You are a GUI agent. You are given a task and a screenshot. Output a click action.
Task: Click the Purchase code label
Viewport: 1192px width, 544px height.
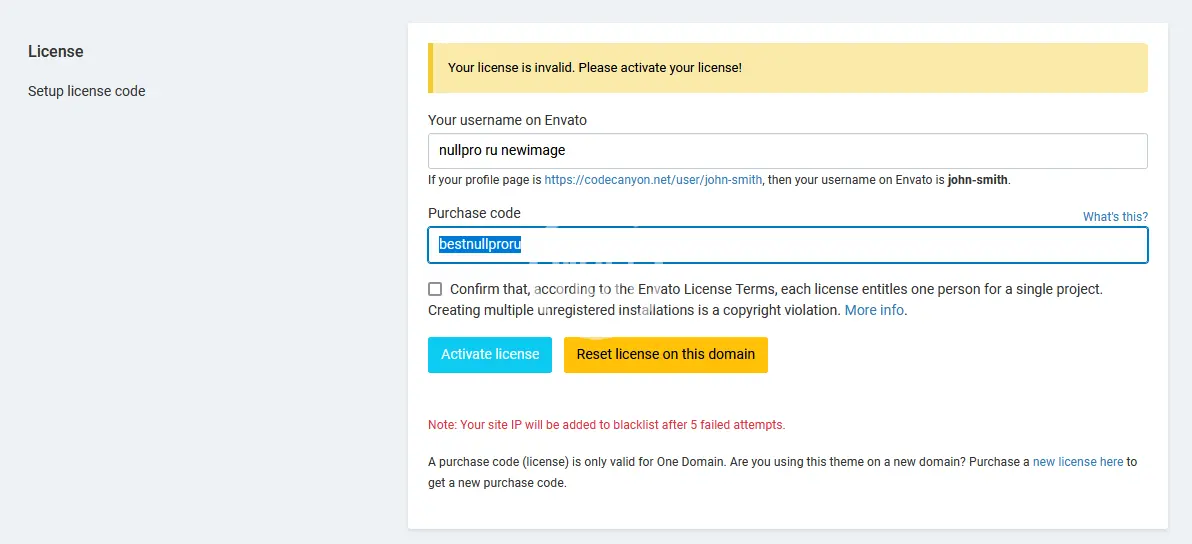click(x=474, y=213)
